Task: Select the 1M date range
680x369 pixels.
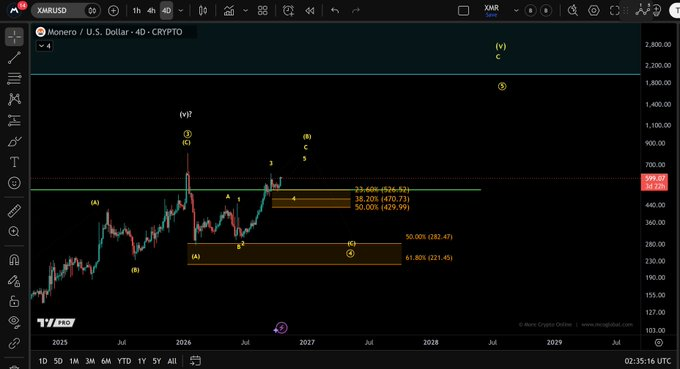Action: pyautogui.click(x=74, y=361)
